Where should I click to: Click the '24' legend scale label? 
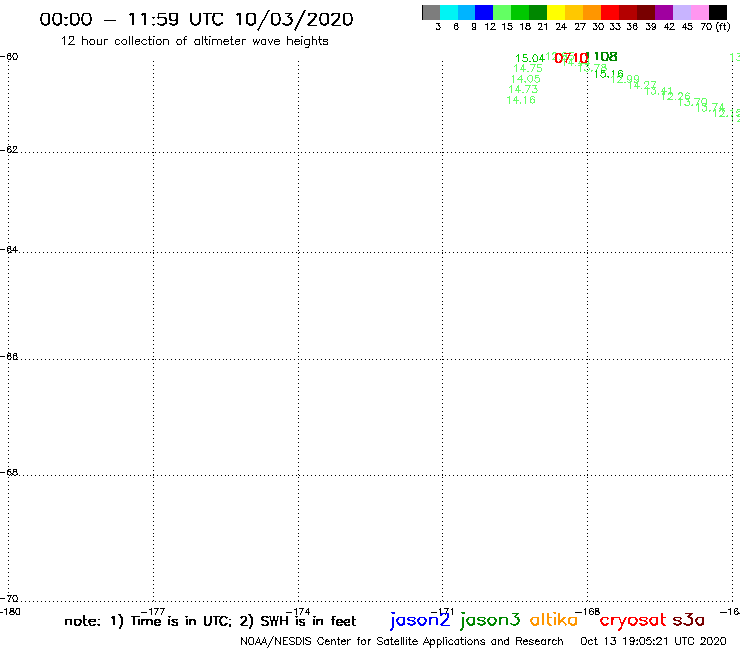[561, 26]
